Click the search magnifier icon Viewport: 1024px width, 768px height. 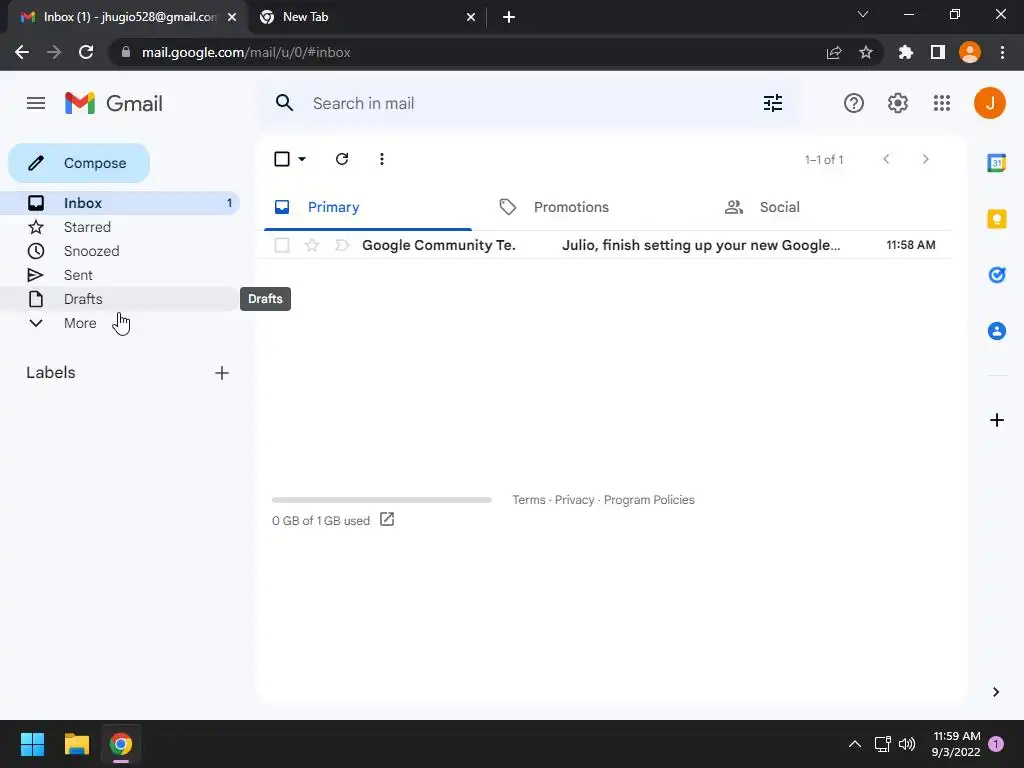pos(284,103)
